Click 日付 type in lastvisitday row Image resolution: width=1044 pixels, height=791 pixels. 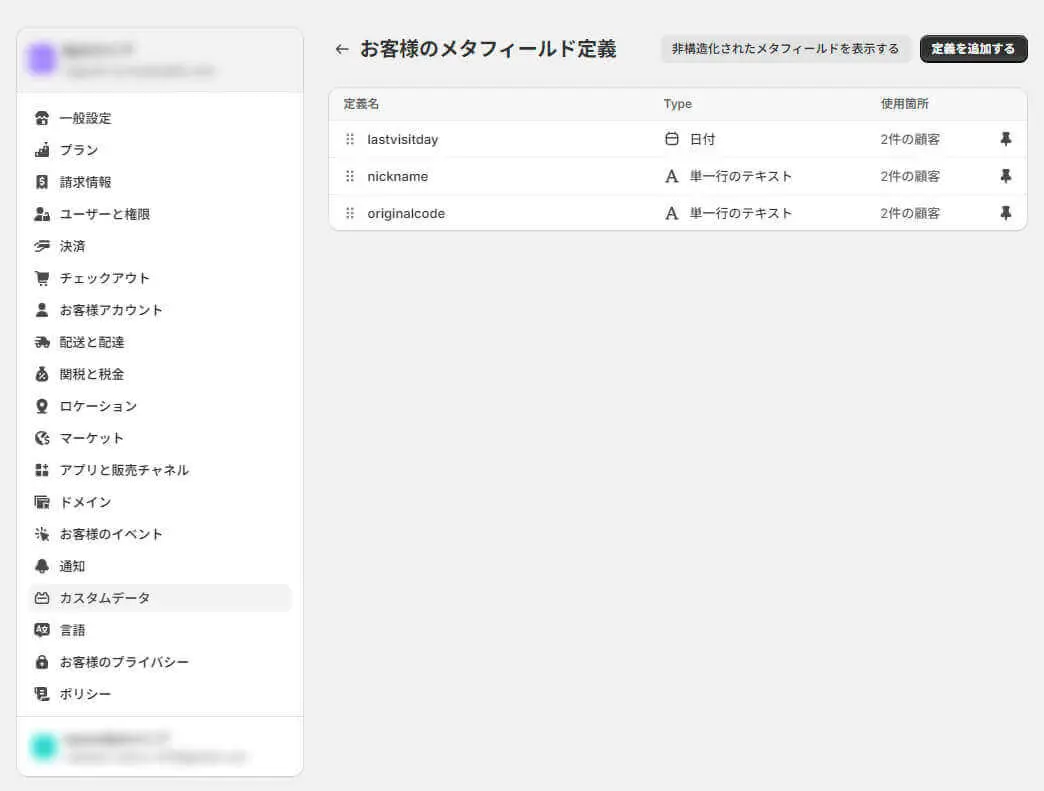[702, 139]
